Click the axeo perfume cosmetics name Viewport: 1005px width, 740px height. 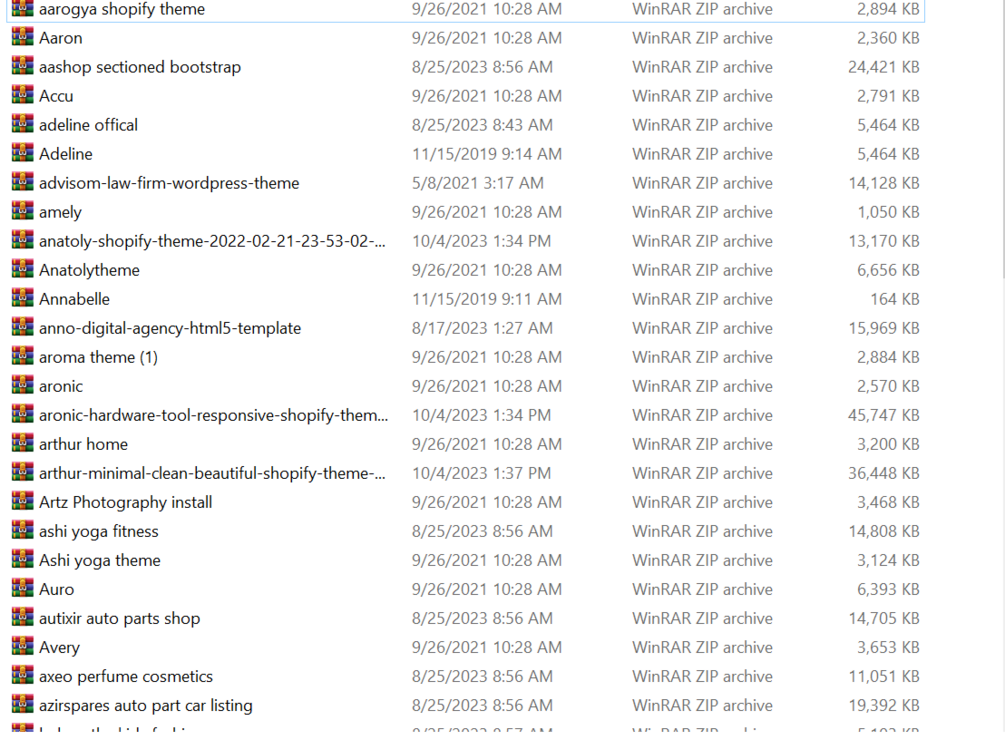pos(126,677)
